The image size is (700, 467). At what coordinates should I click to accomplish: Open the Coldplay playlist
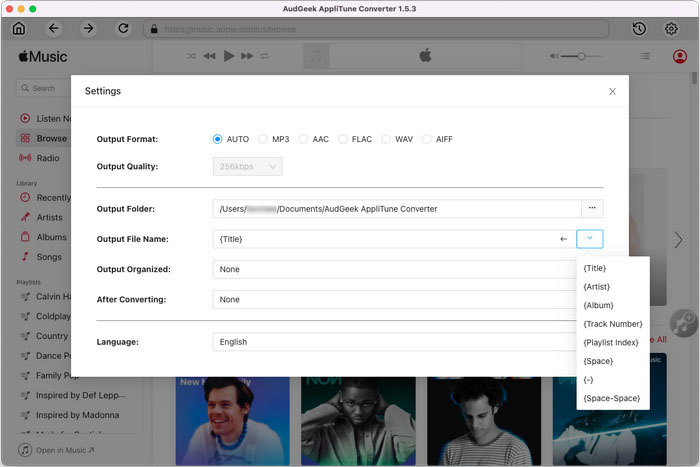click(45, 316)
